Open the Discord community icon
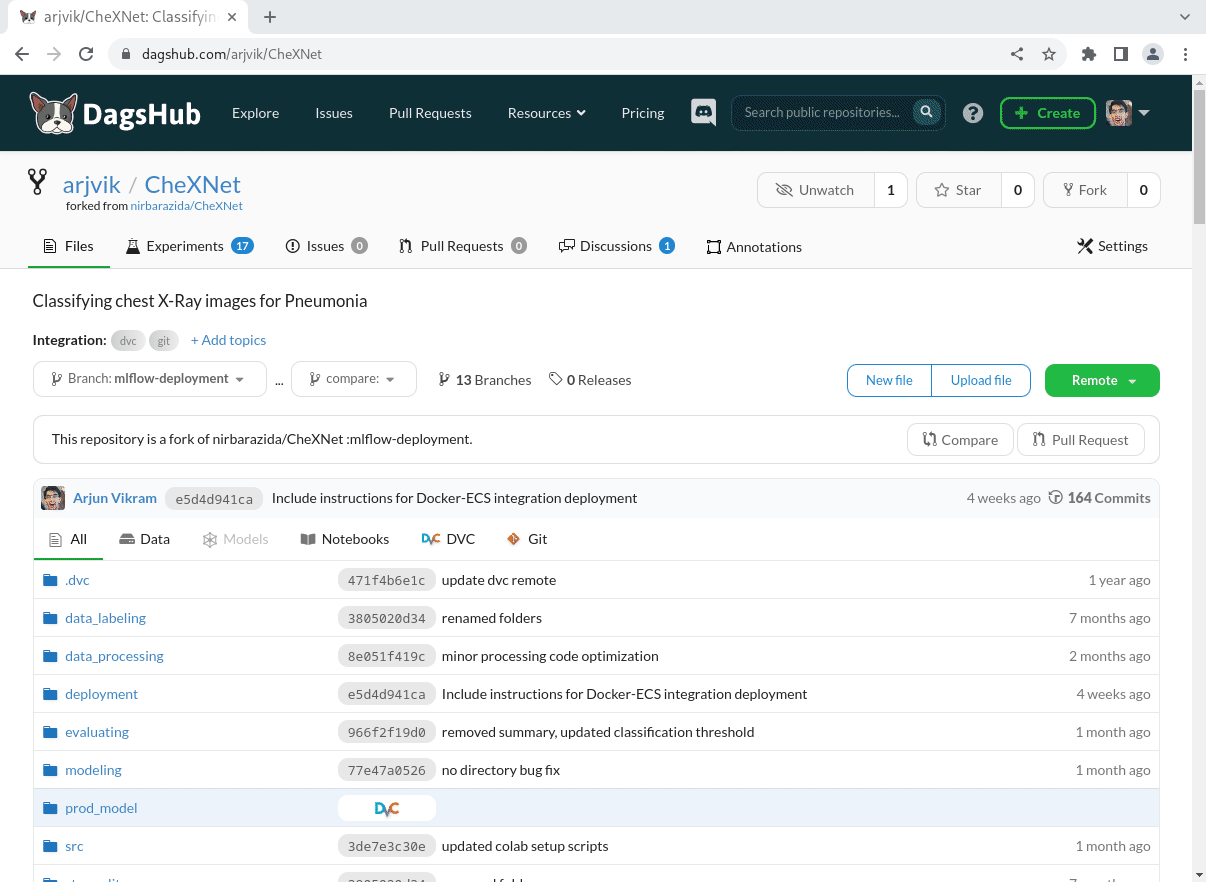Screen dimensions: 1206x882 [704, 112]
